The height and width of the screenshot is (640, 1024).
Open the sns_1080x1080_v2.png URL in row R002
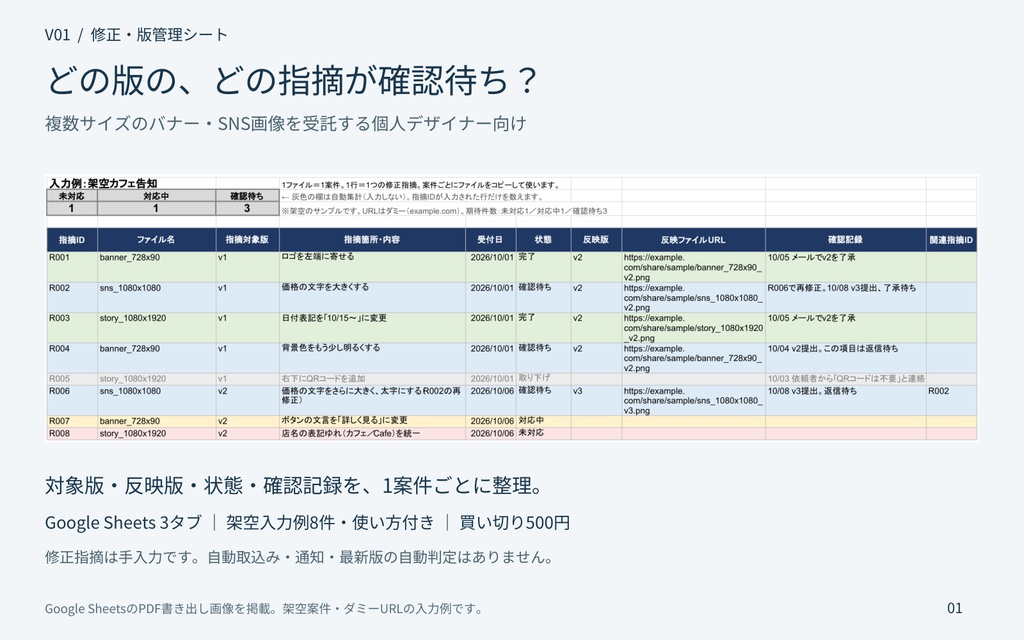pyautogui.click(x=693, y=298)
